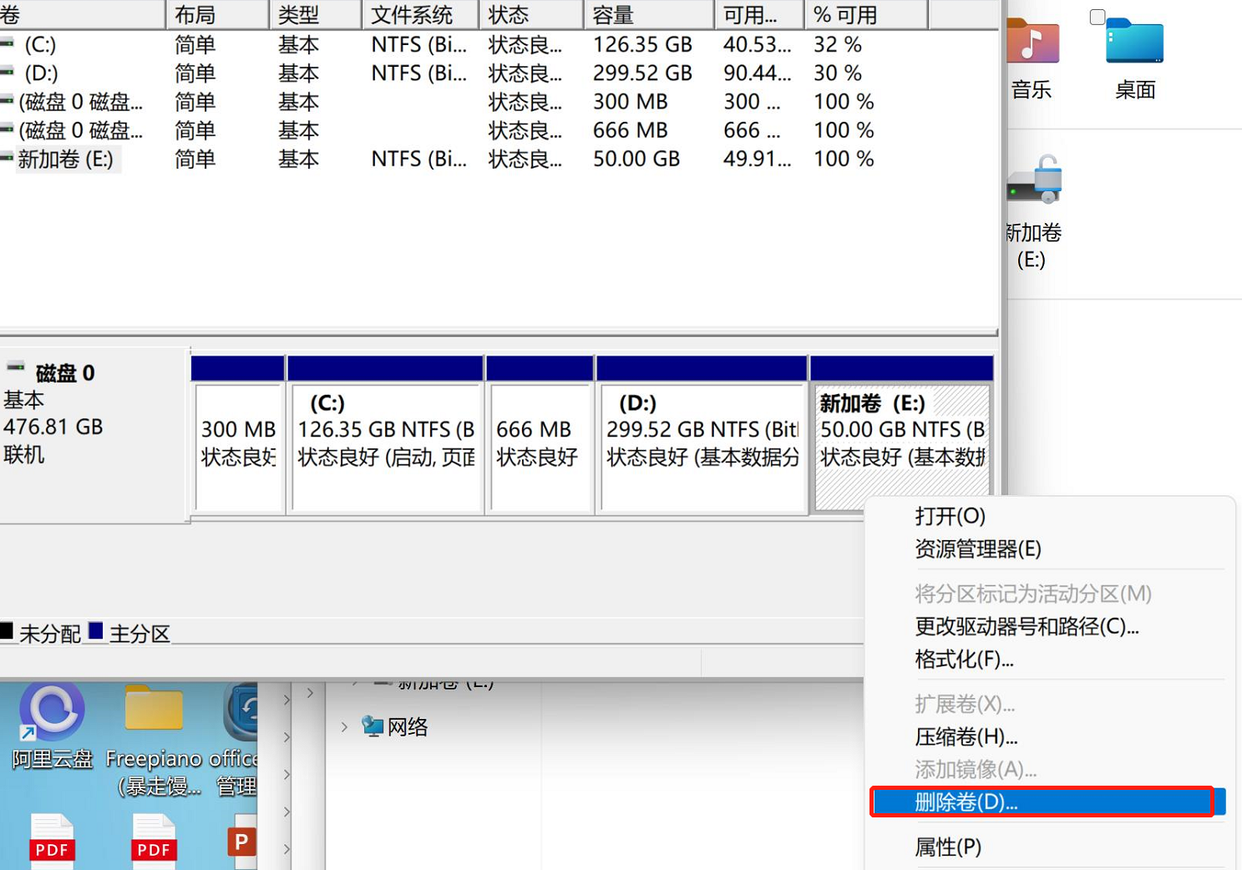Select the Freepiano folder on the desktop
The height and width of the screenshot is (870, 1242).
pyautogui.click(x=154, y=740)
